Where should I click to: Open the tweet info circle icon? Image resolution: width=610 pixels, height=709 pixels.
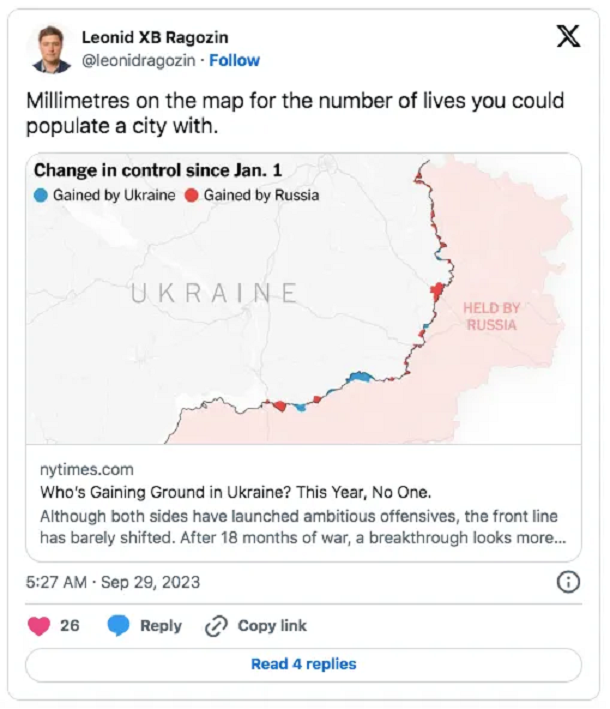coord(568,582)
